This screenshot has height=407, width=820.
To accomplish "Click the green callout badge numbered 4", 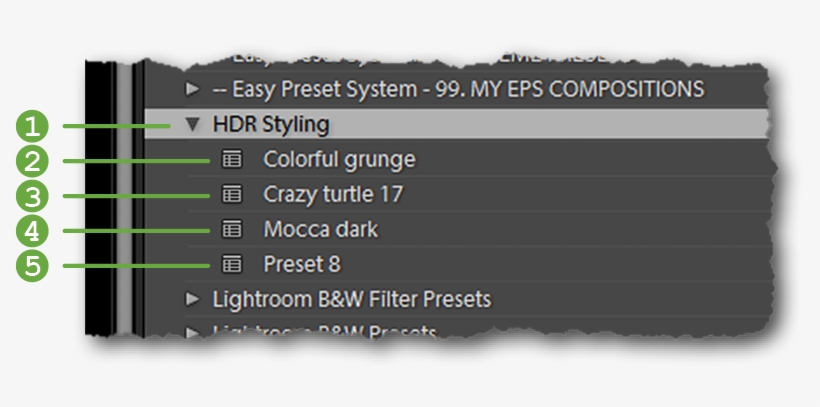I will click(33, 230).
